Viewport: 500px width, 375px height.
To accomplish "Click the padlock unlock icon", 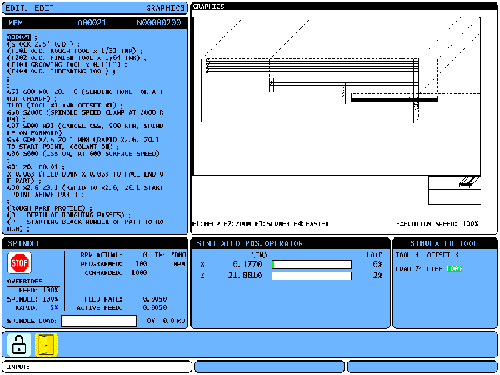I will (19, 345).
